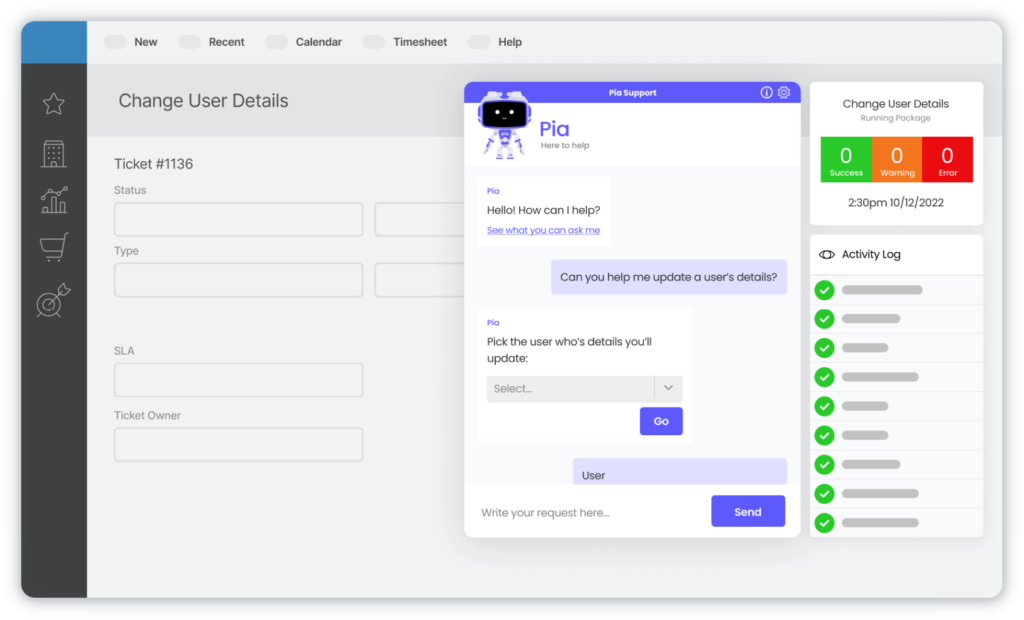This screenshot has width=1024, height=620.
Task: Open the Recent menu item
Action: [226, 42]
